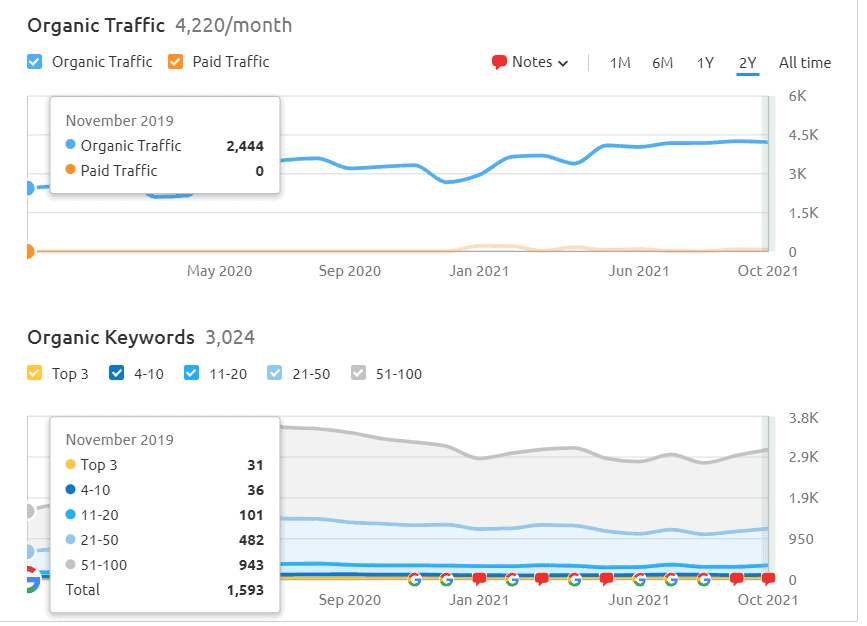This screenshot has height=626, width=867.
Task: Click the 4.5K axis label on traffic chart
Action: (803, 135)
